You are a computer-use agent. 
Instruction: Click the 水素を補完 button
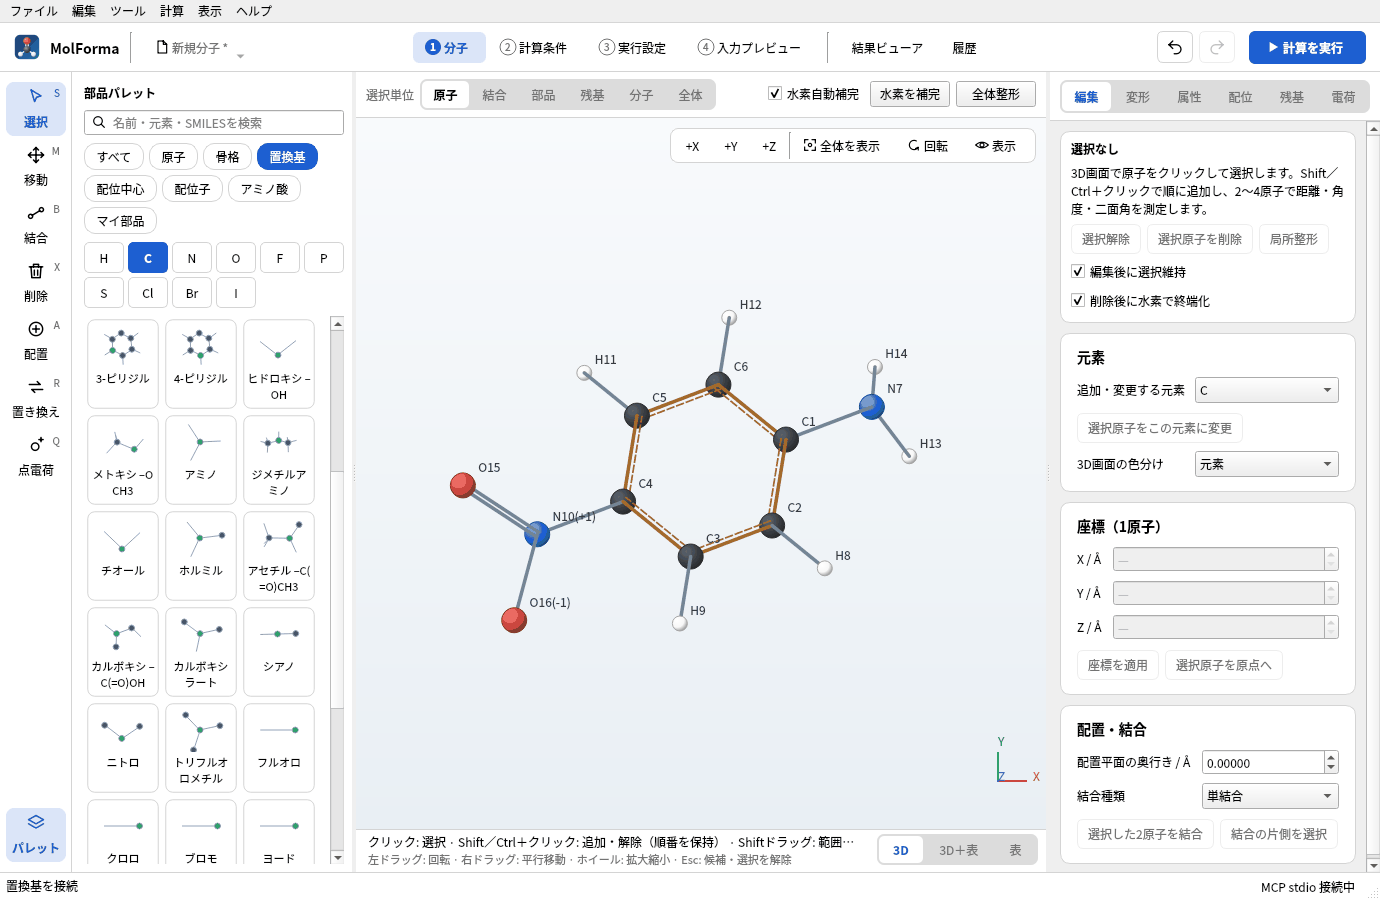(x=910, y=94)
